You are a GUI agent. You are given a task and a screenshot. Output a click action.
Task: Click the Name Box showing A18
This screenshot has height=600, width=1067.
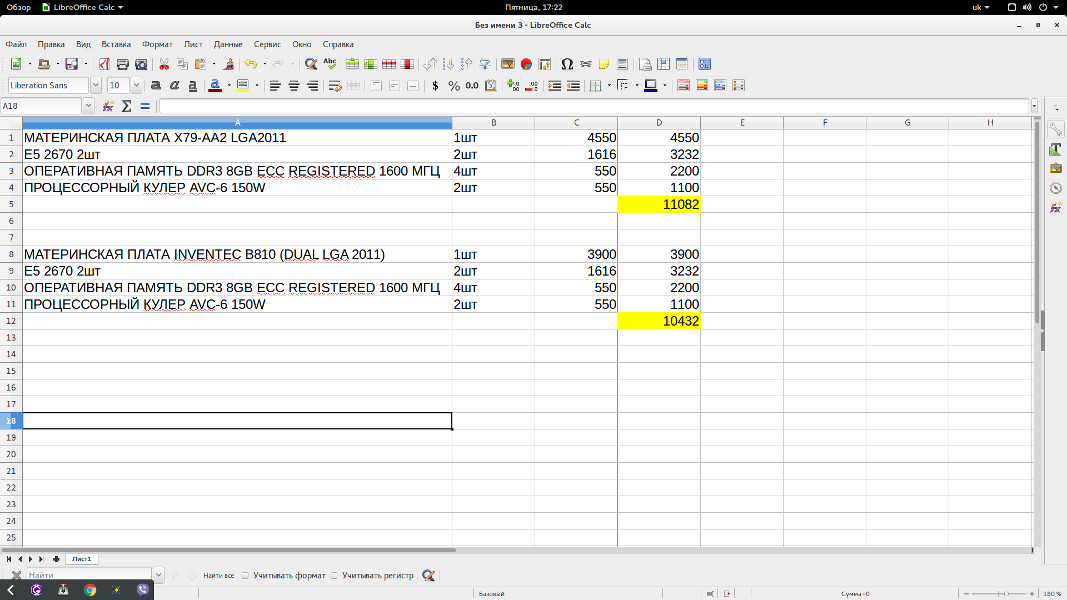42,106
